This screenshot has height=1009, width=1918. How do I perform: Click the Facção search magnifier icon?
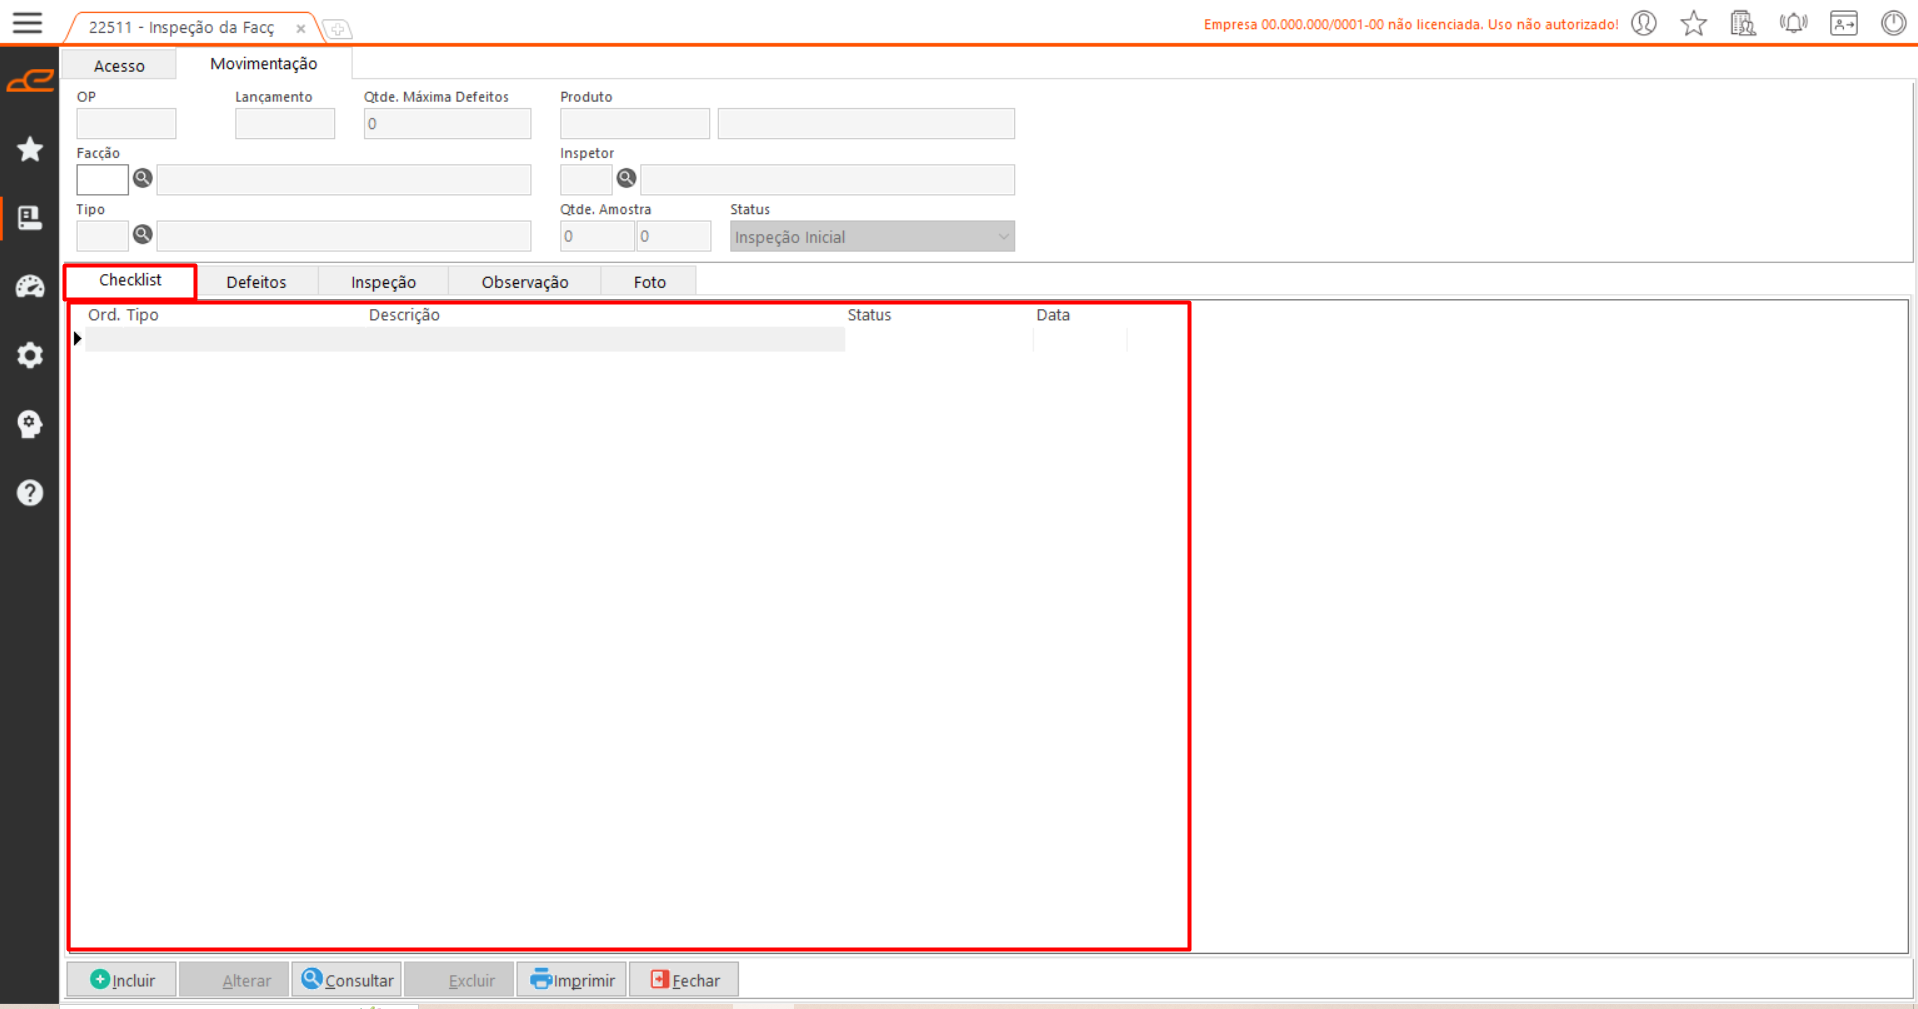coord(143,178)
